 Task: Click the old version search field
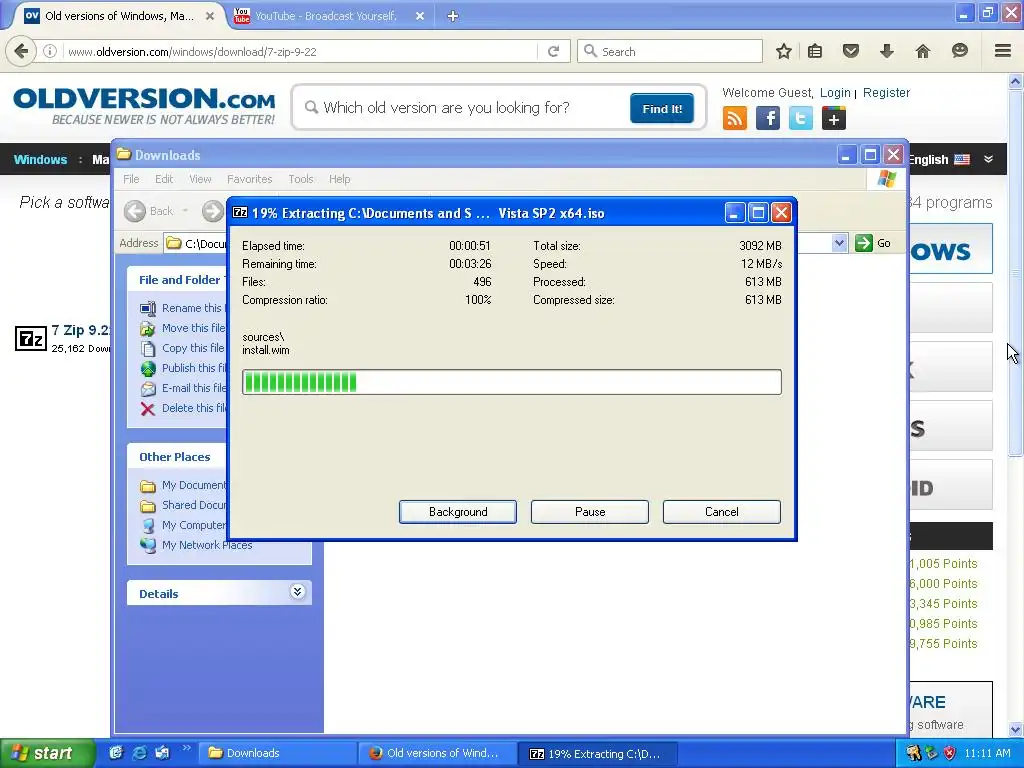(464, 108)
